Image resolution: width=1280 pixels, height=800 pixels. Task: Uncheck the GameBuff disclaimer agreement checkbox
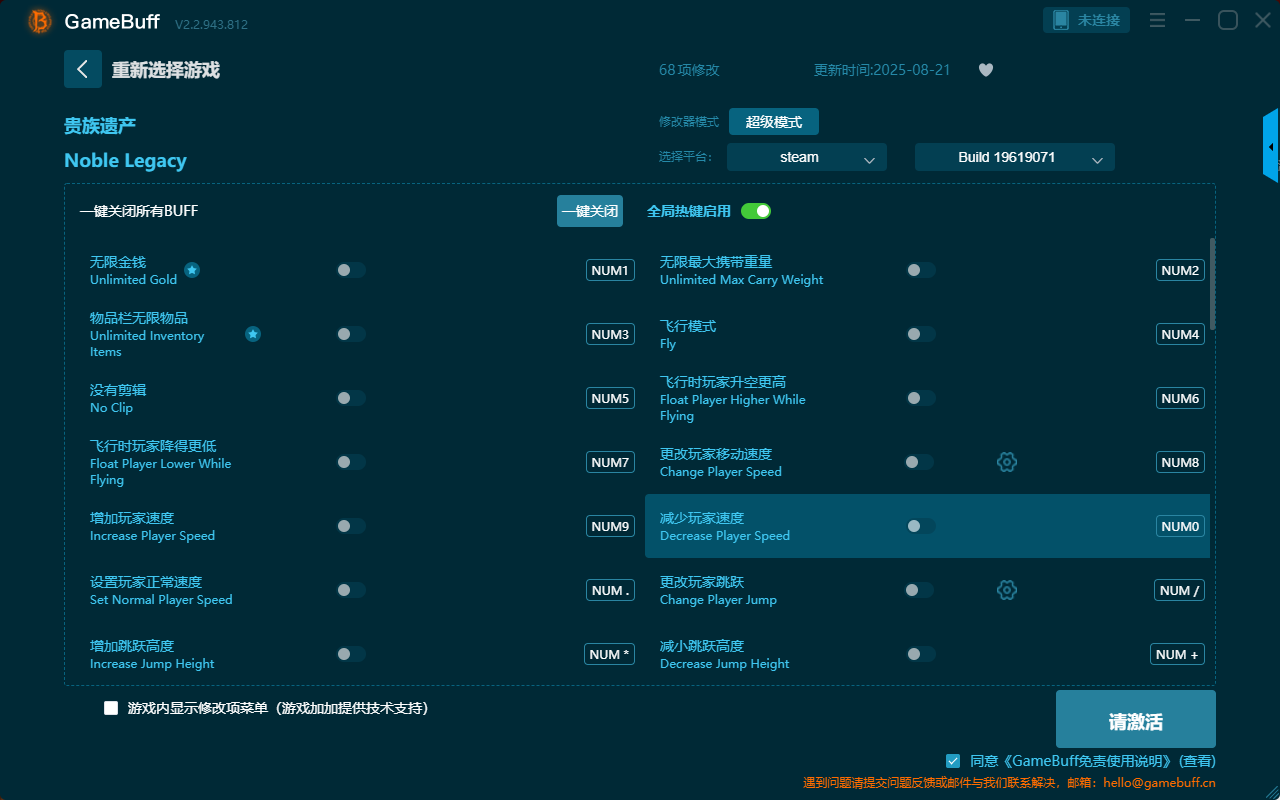tap(953, 761)
